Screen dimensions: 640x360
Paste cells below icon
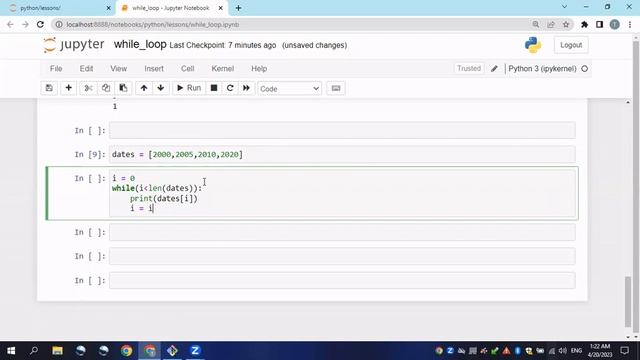(x=123, y=88)
